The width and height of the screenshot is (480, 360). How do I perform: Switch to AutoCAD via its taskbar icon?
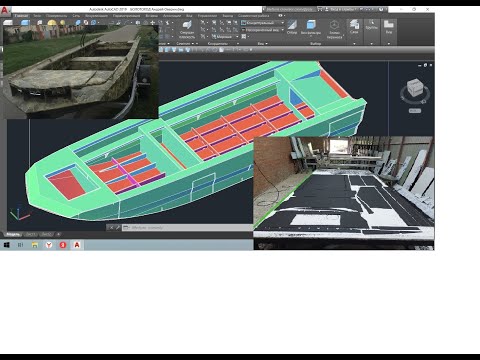tap(77, 245)
